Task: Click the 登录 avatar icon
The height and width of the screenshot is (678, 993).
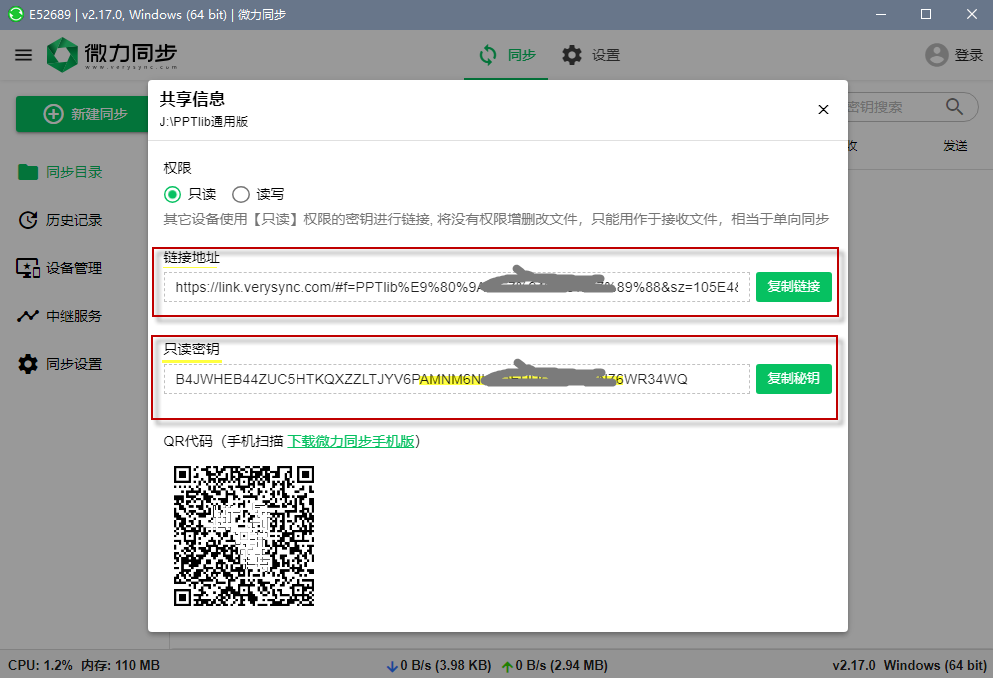Action: point(937,55)
